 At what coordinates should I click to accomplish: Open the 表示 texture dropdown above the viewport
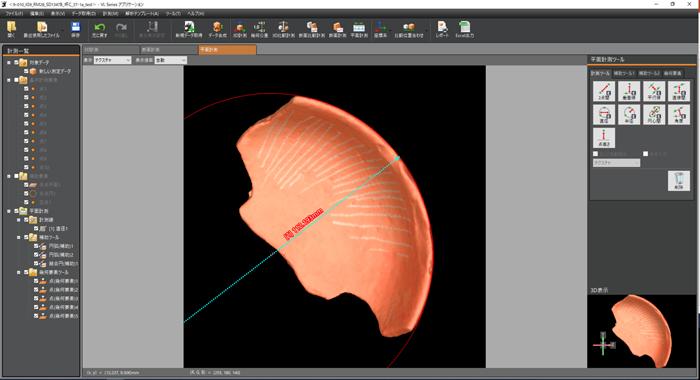[x=112, y=60]
